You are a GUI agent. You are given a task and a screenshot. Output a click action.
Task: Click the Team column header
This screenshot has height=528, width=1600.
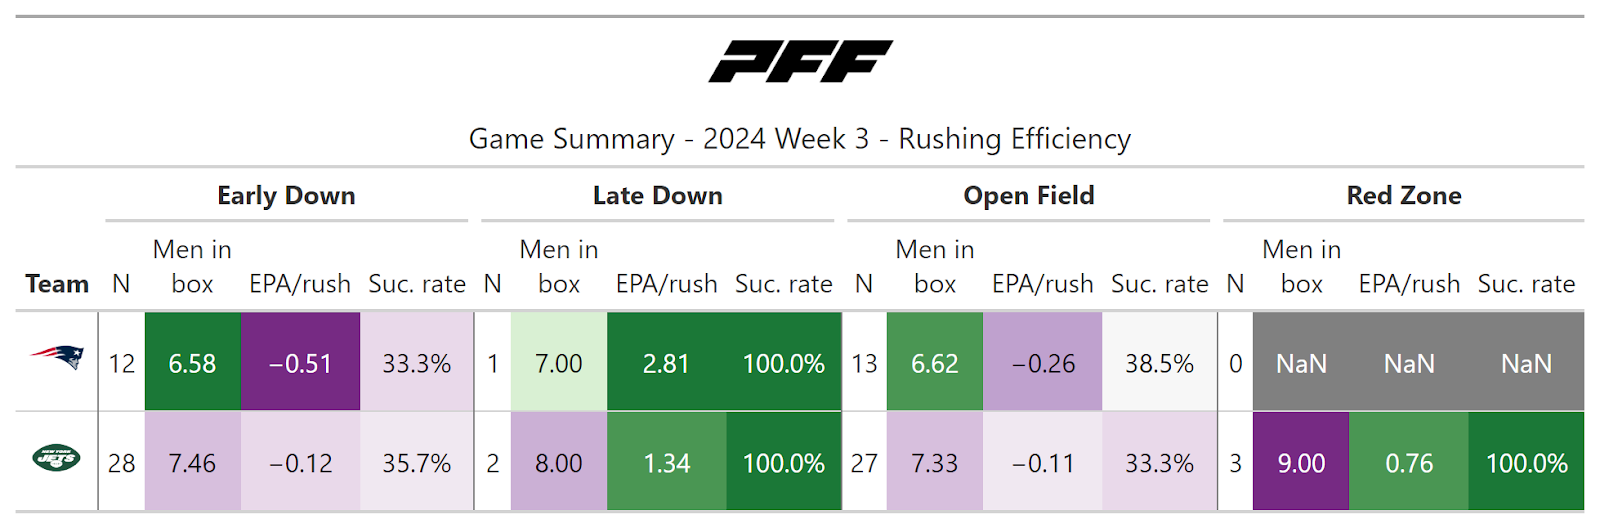(57, 284)
